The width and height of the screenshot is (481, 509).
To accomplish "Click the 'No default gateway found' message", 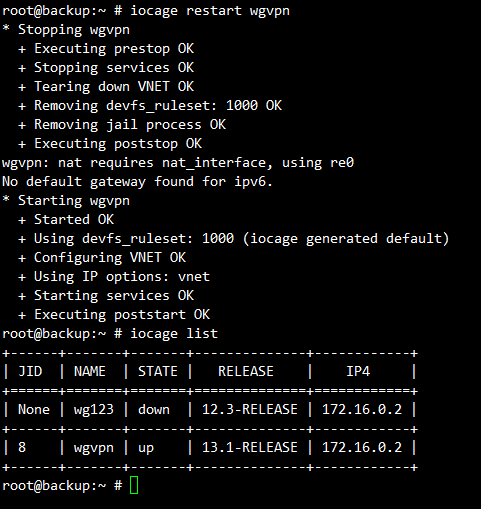I will coord(137,182).
